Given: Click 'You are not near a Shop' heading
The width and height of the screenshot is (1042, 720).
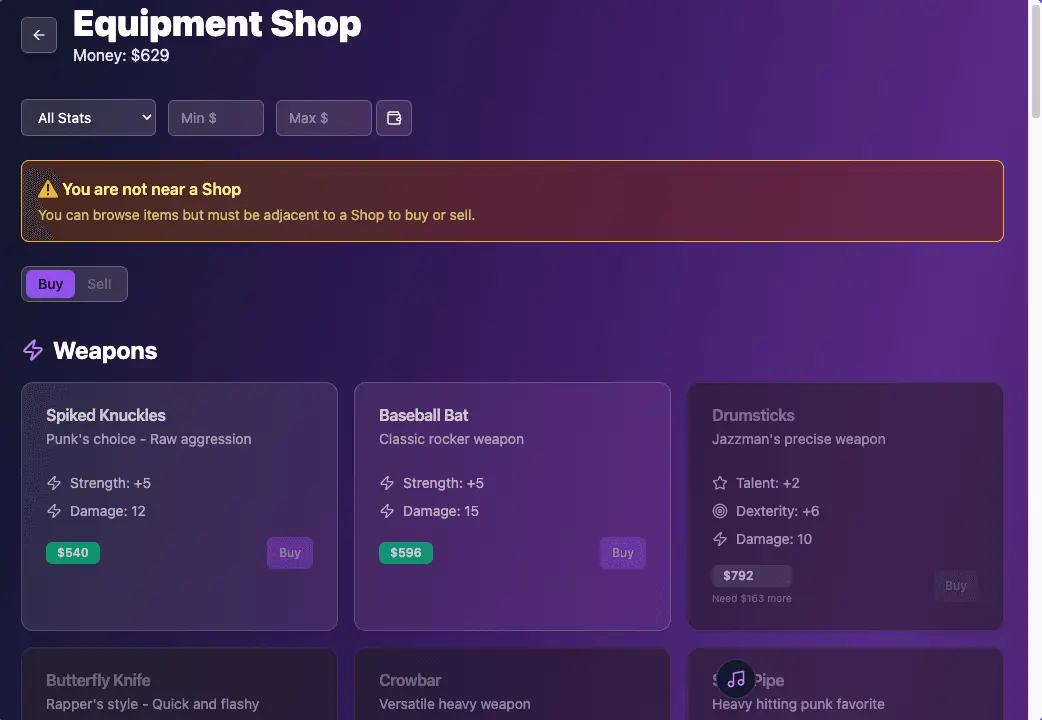Looking at the screenshot, I should point(152,189).
